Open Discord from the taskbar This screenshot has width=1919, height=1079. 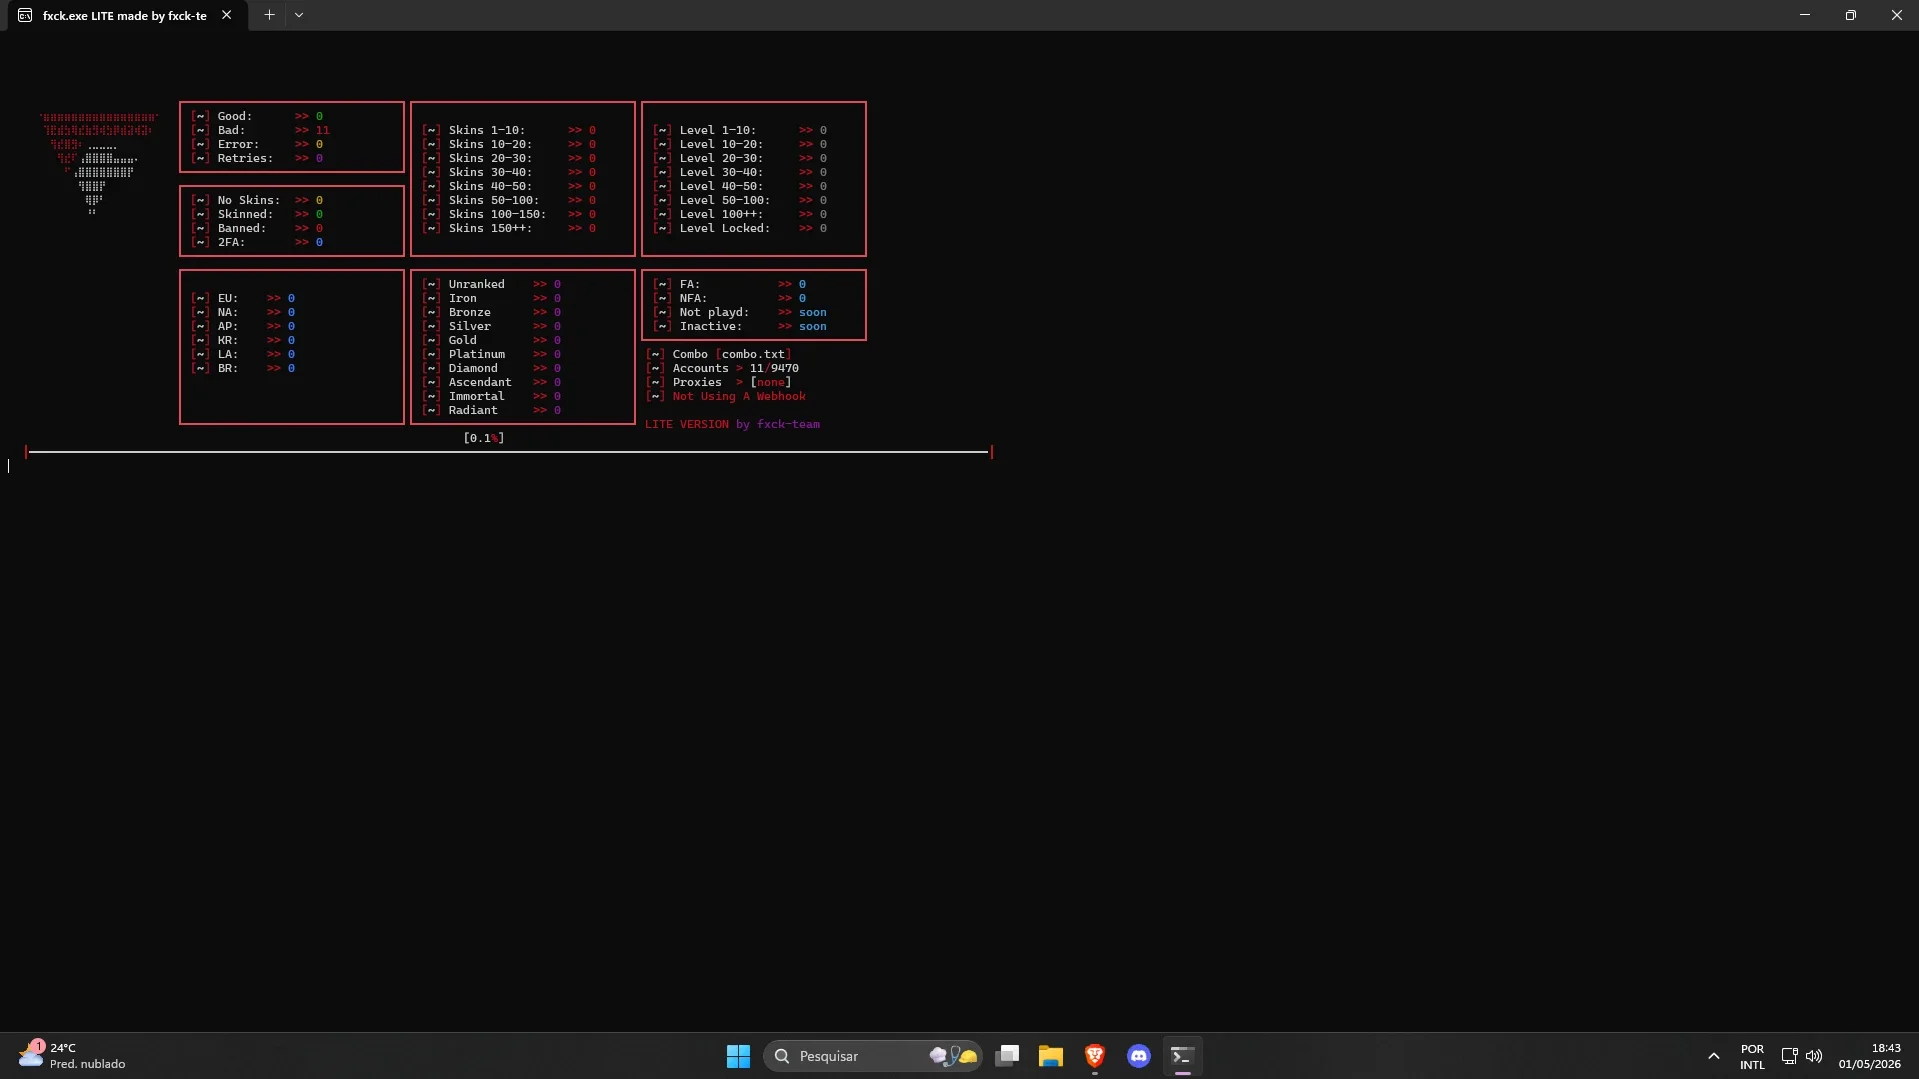coord(1138,1056)
